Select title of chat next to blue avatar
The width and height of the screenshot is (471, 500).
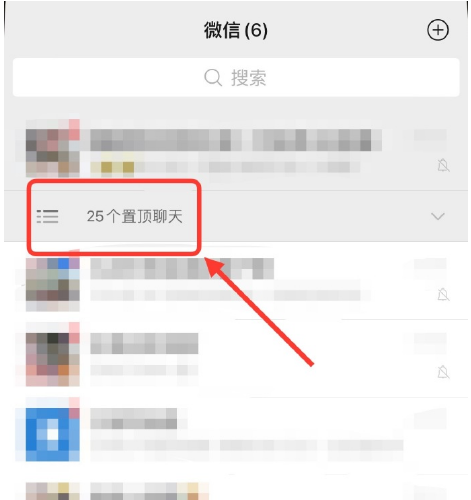(134, 418)
